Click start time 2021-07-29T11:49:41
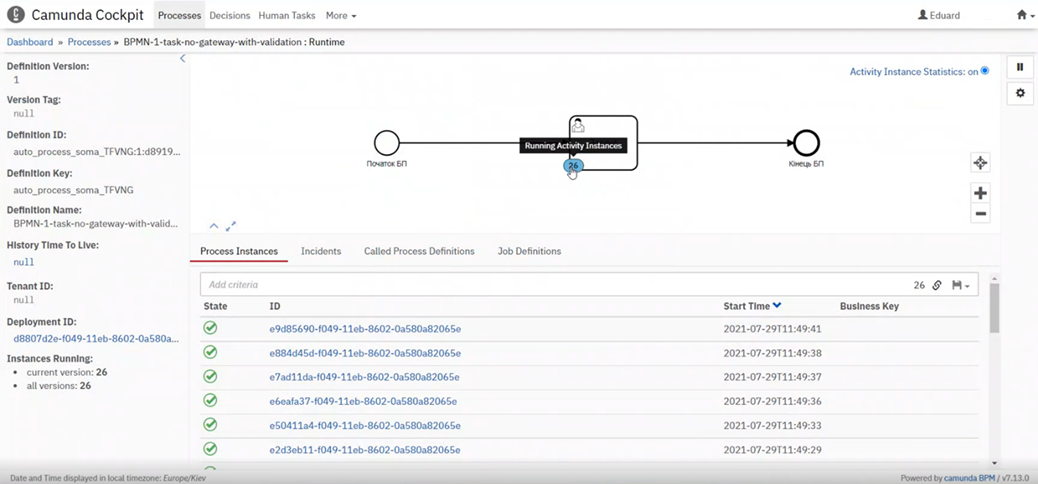This screenshot has width=1038, height=484. (773, 328)
